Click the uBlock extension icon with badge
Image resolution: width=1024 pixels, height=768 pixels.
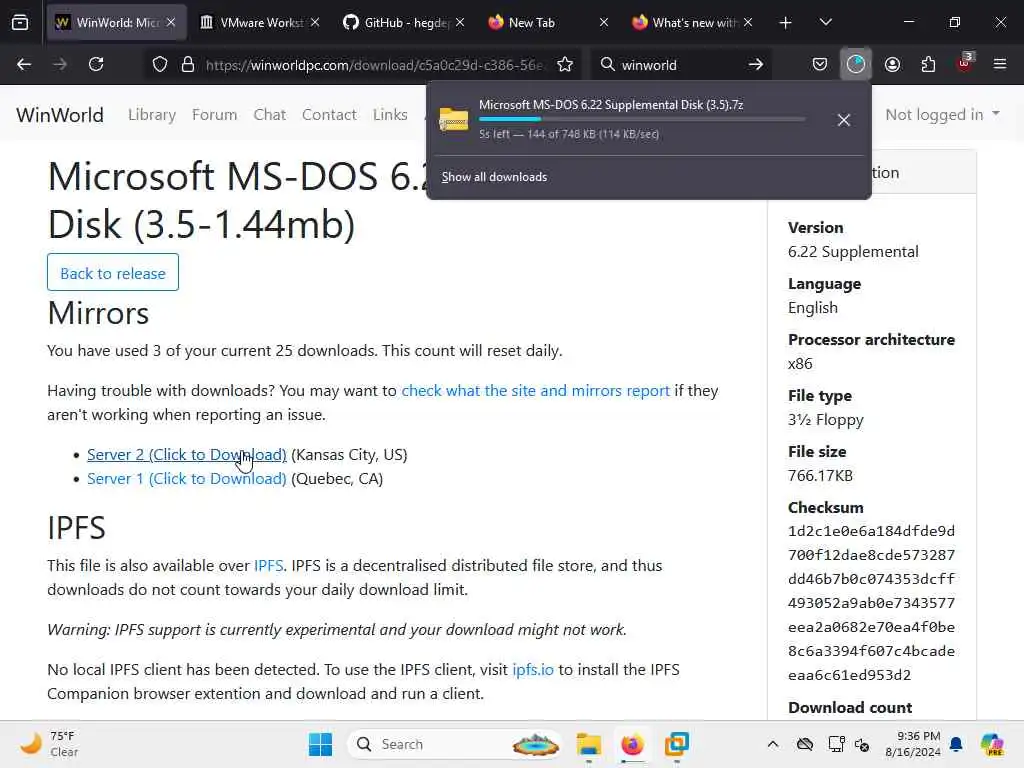965,63
